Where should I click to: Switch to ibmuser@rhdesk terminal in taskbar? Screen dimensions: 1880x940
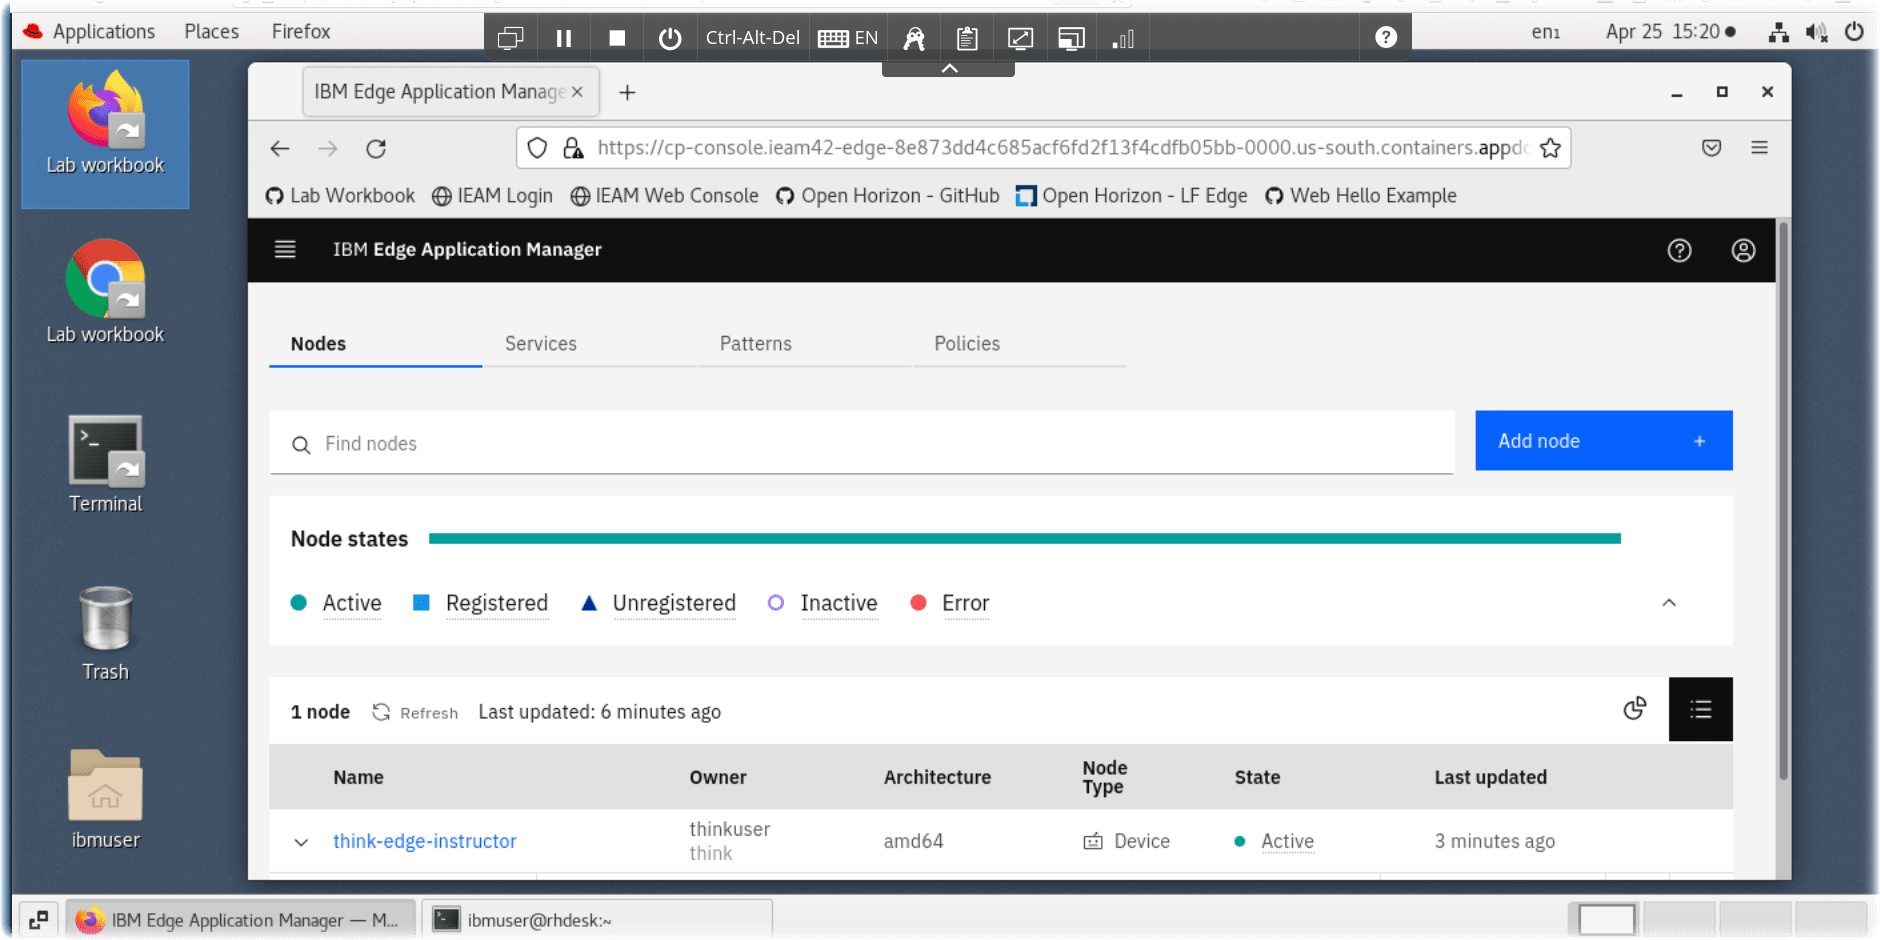(x=597, y=919)
